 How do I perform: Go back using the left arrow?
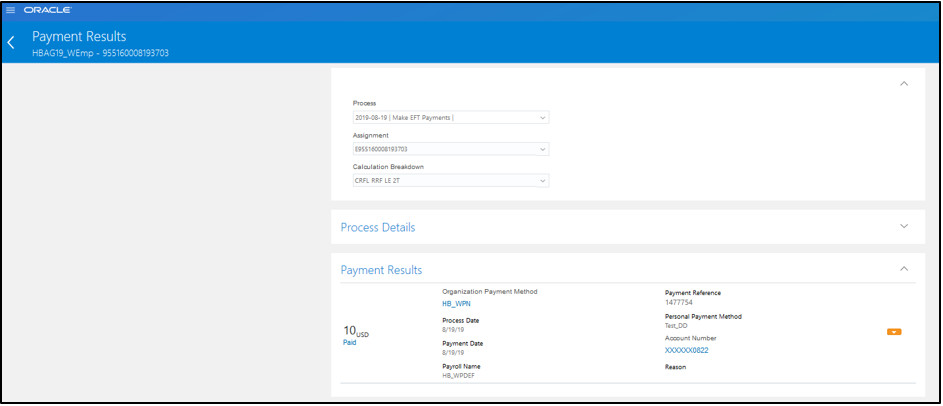[10, 43]
